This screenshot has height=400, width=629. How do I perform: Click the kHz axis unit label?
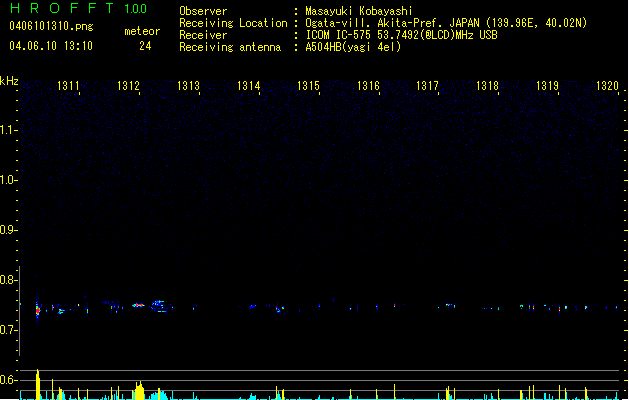(x=9, y=81)
